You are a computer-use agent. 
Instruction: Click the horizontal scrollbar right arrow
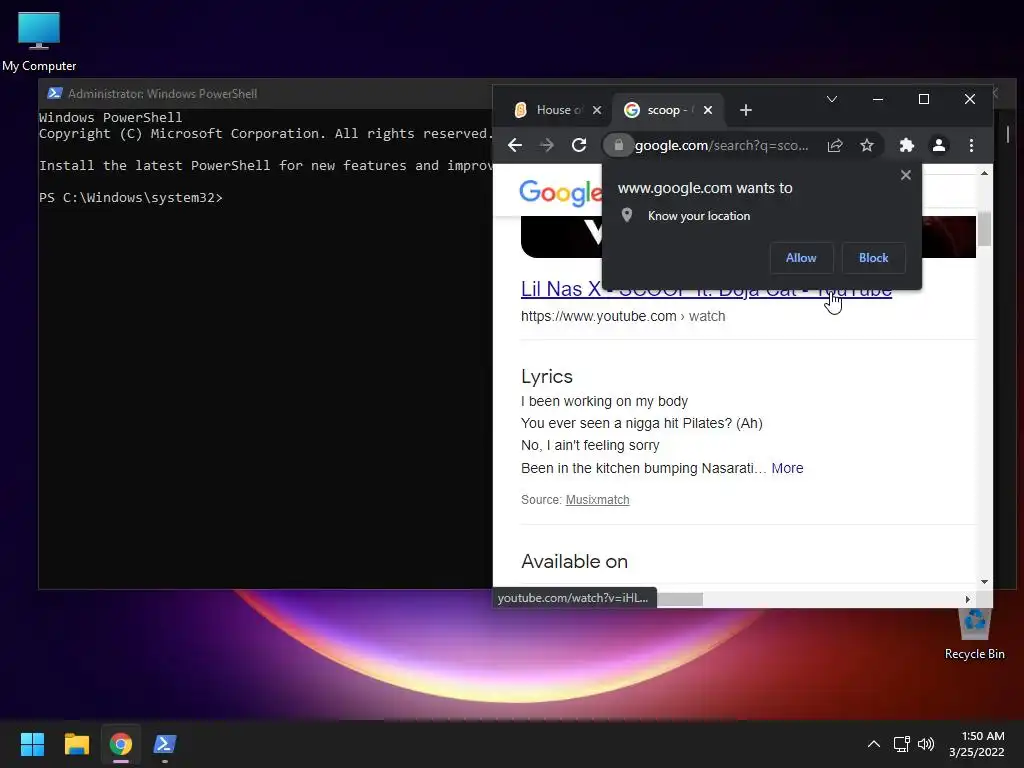coord(967,599)
